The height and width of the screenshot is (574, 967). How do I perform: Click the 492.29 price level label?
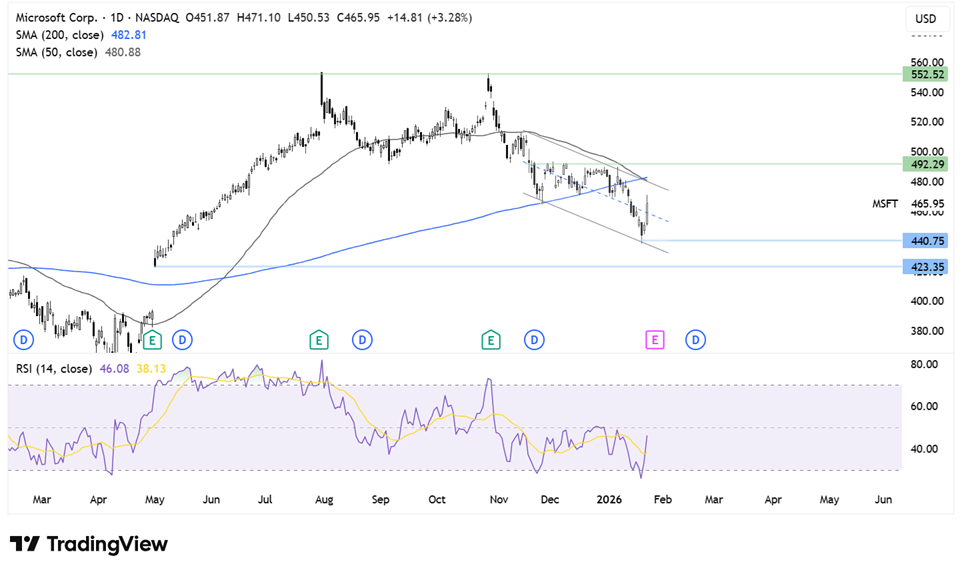(924, 164)
